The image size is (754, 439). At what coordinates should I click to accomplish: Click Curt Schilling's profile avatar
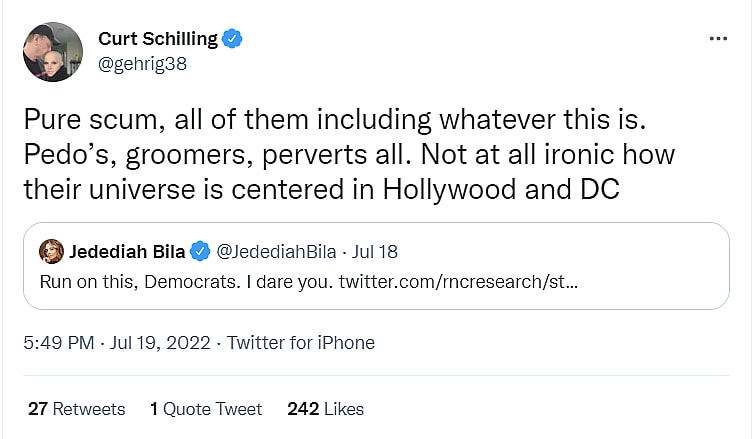click(52, 52)
